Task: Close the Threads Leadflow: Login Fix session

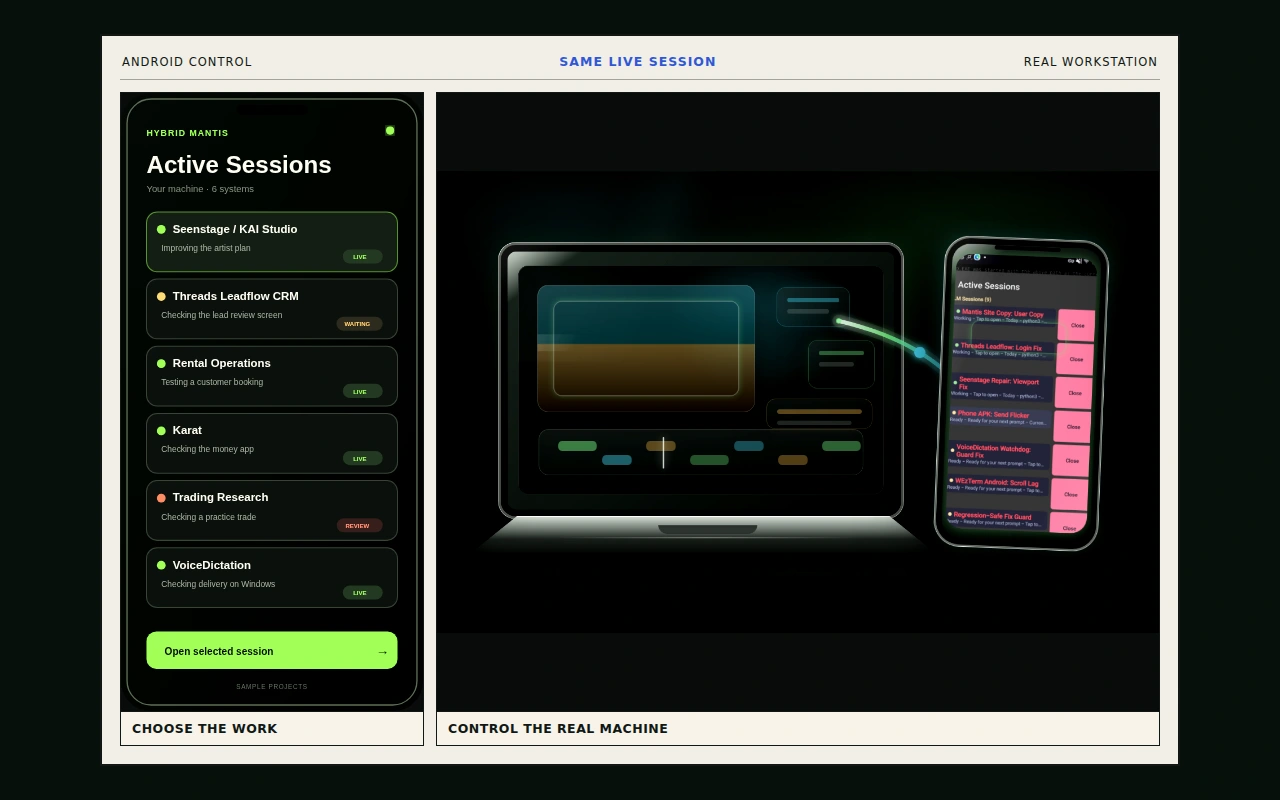Action: (x=1076, y=359)
